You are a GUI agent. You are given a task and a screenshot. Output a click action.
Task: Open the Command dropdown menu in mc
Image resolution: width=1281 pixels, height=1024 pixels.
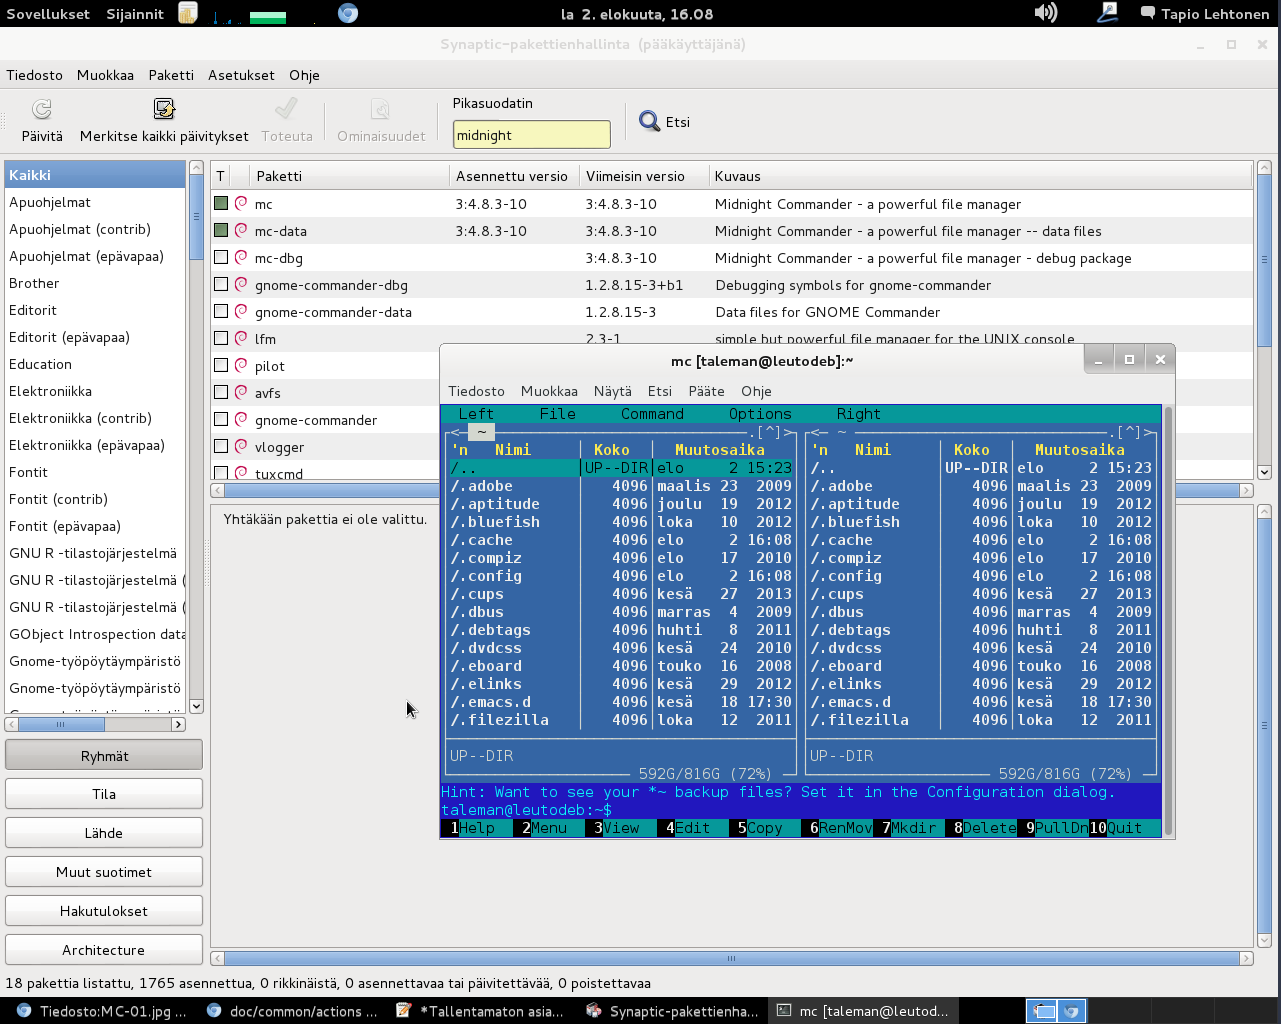[x=652, y=414]
